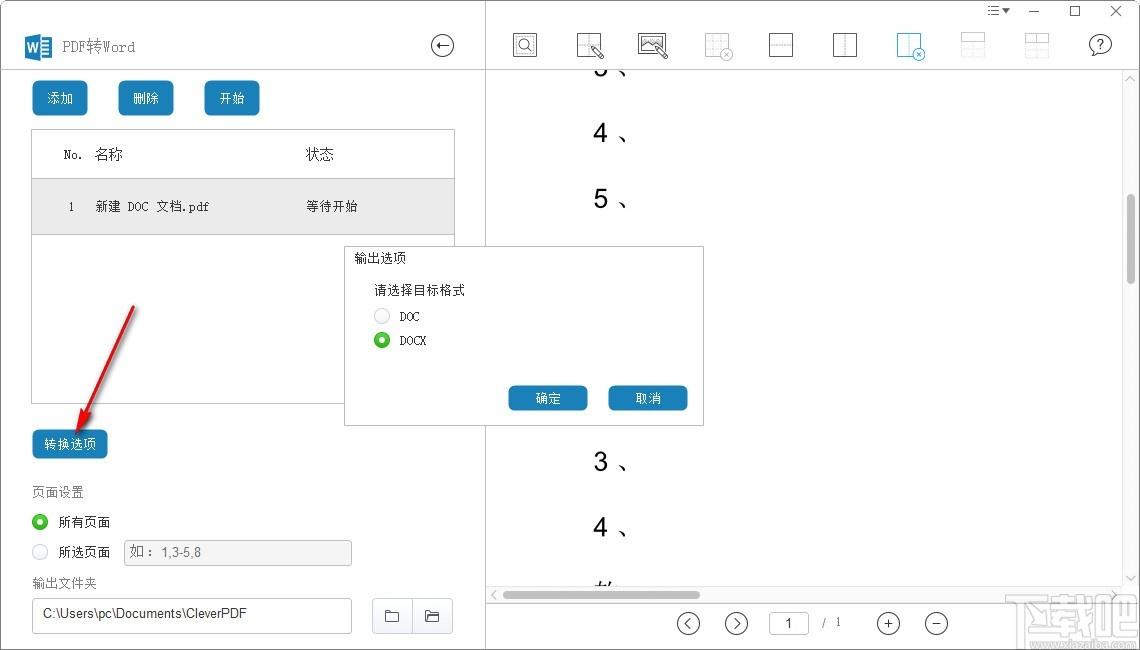Select the table area edit tool
The image size is (1140, 650).
pos(589,45)
